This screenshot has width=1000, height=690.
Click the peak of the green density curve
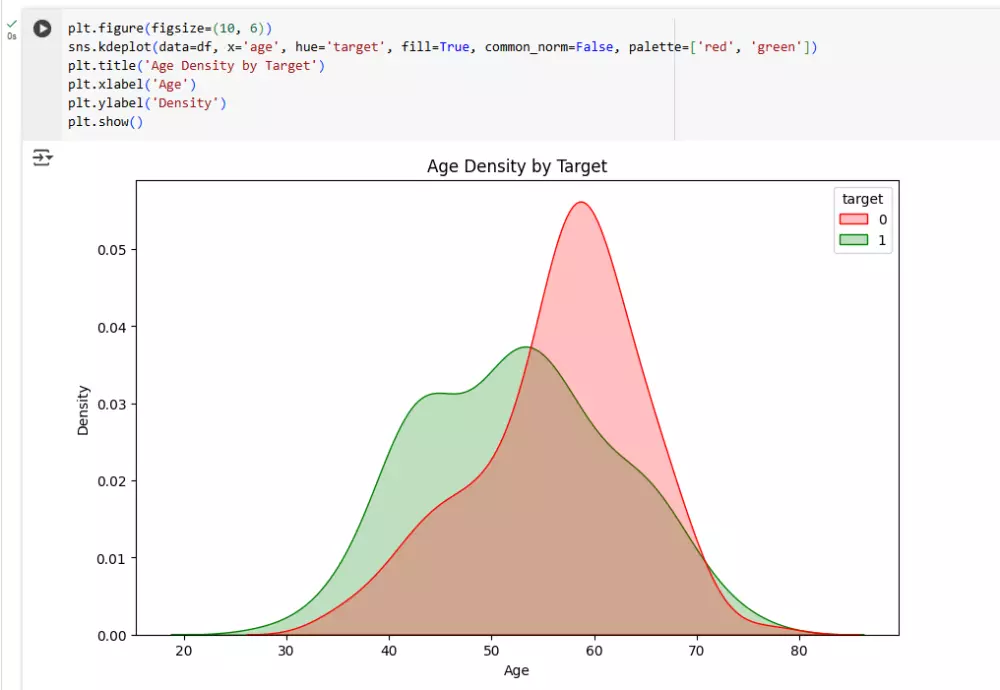click(x=526, y=347)
